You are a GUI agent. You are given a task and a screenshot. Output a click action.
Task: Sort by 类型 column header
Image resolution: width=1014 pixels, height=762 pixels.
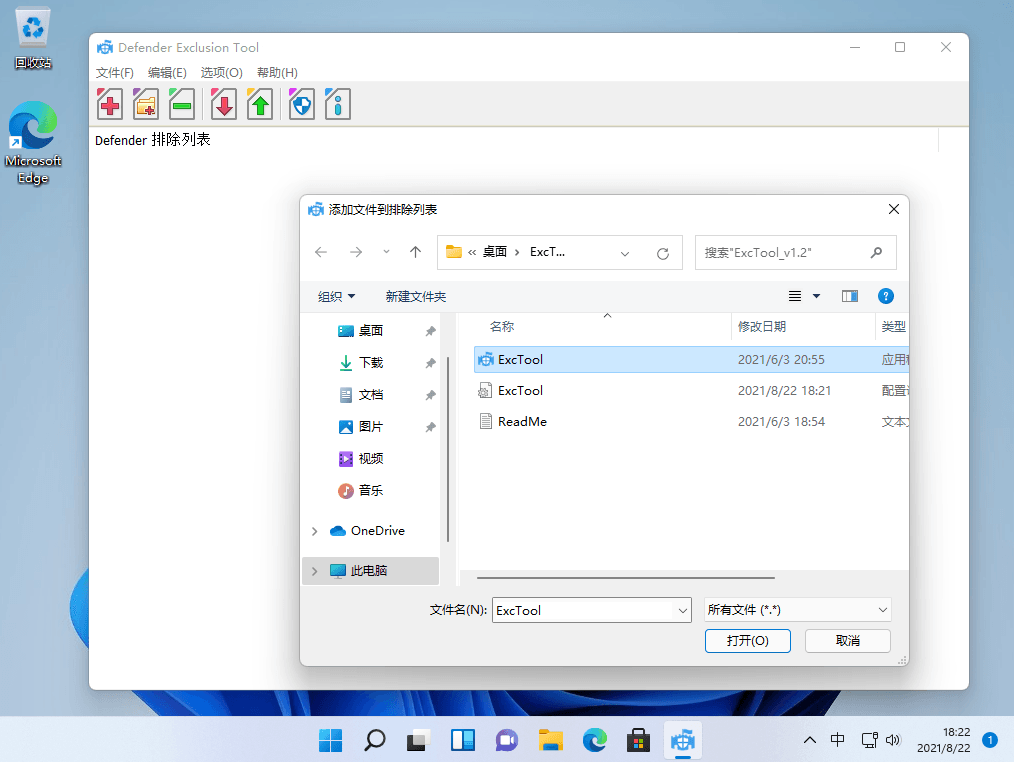893,327
